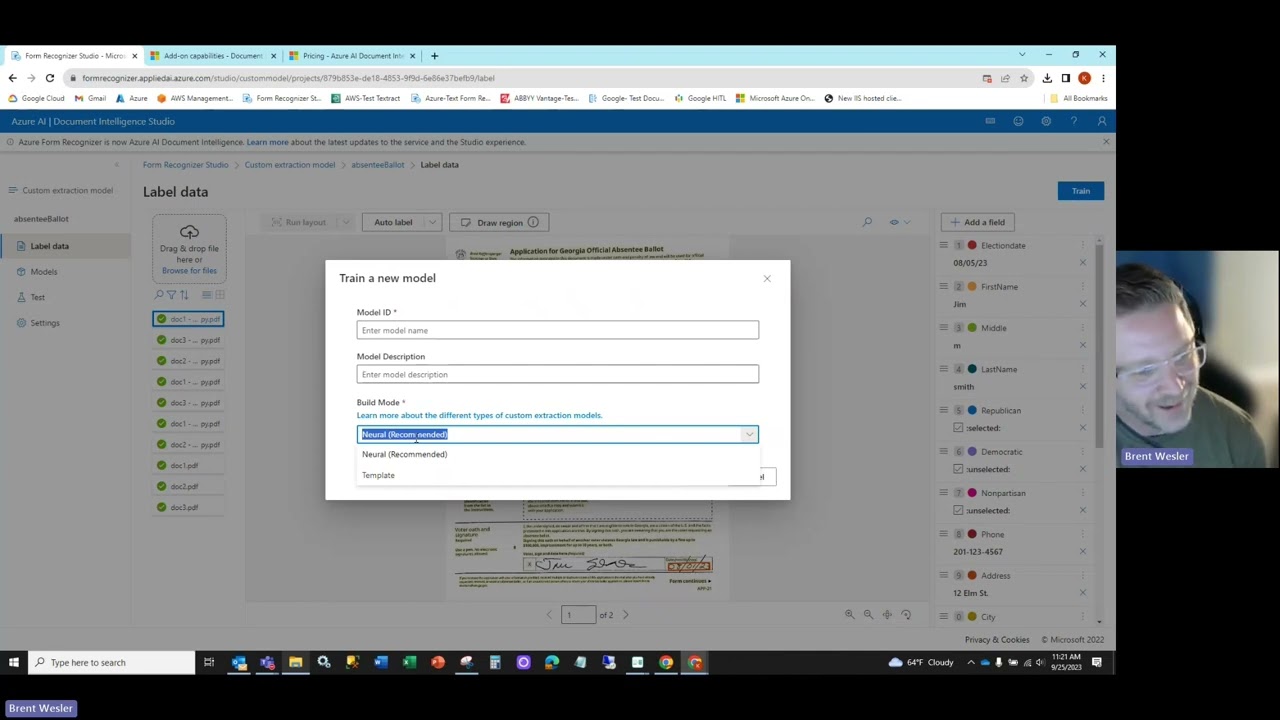Click the Middle green color swatch

coord(972,328)
